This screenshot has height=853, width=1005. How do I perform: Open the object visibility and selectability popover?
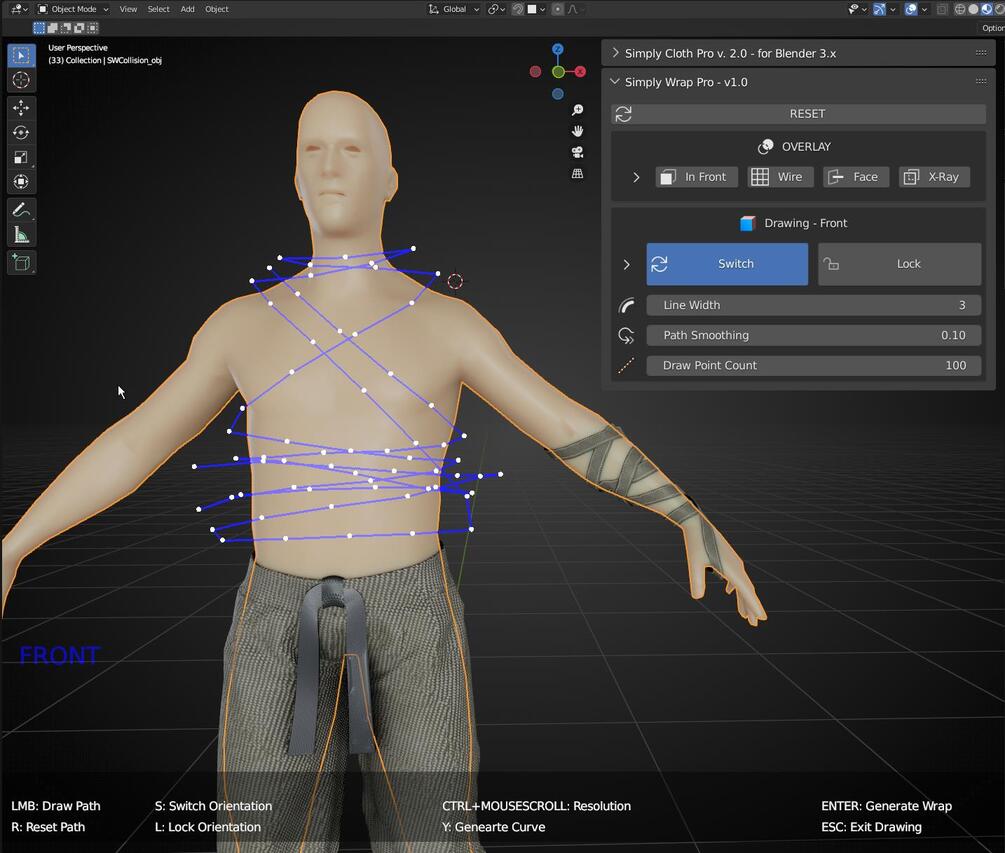tap(856, 9)
